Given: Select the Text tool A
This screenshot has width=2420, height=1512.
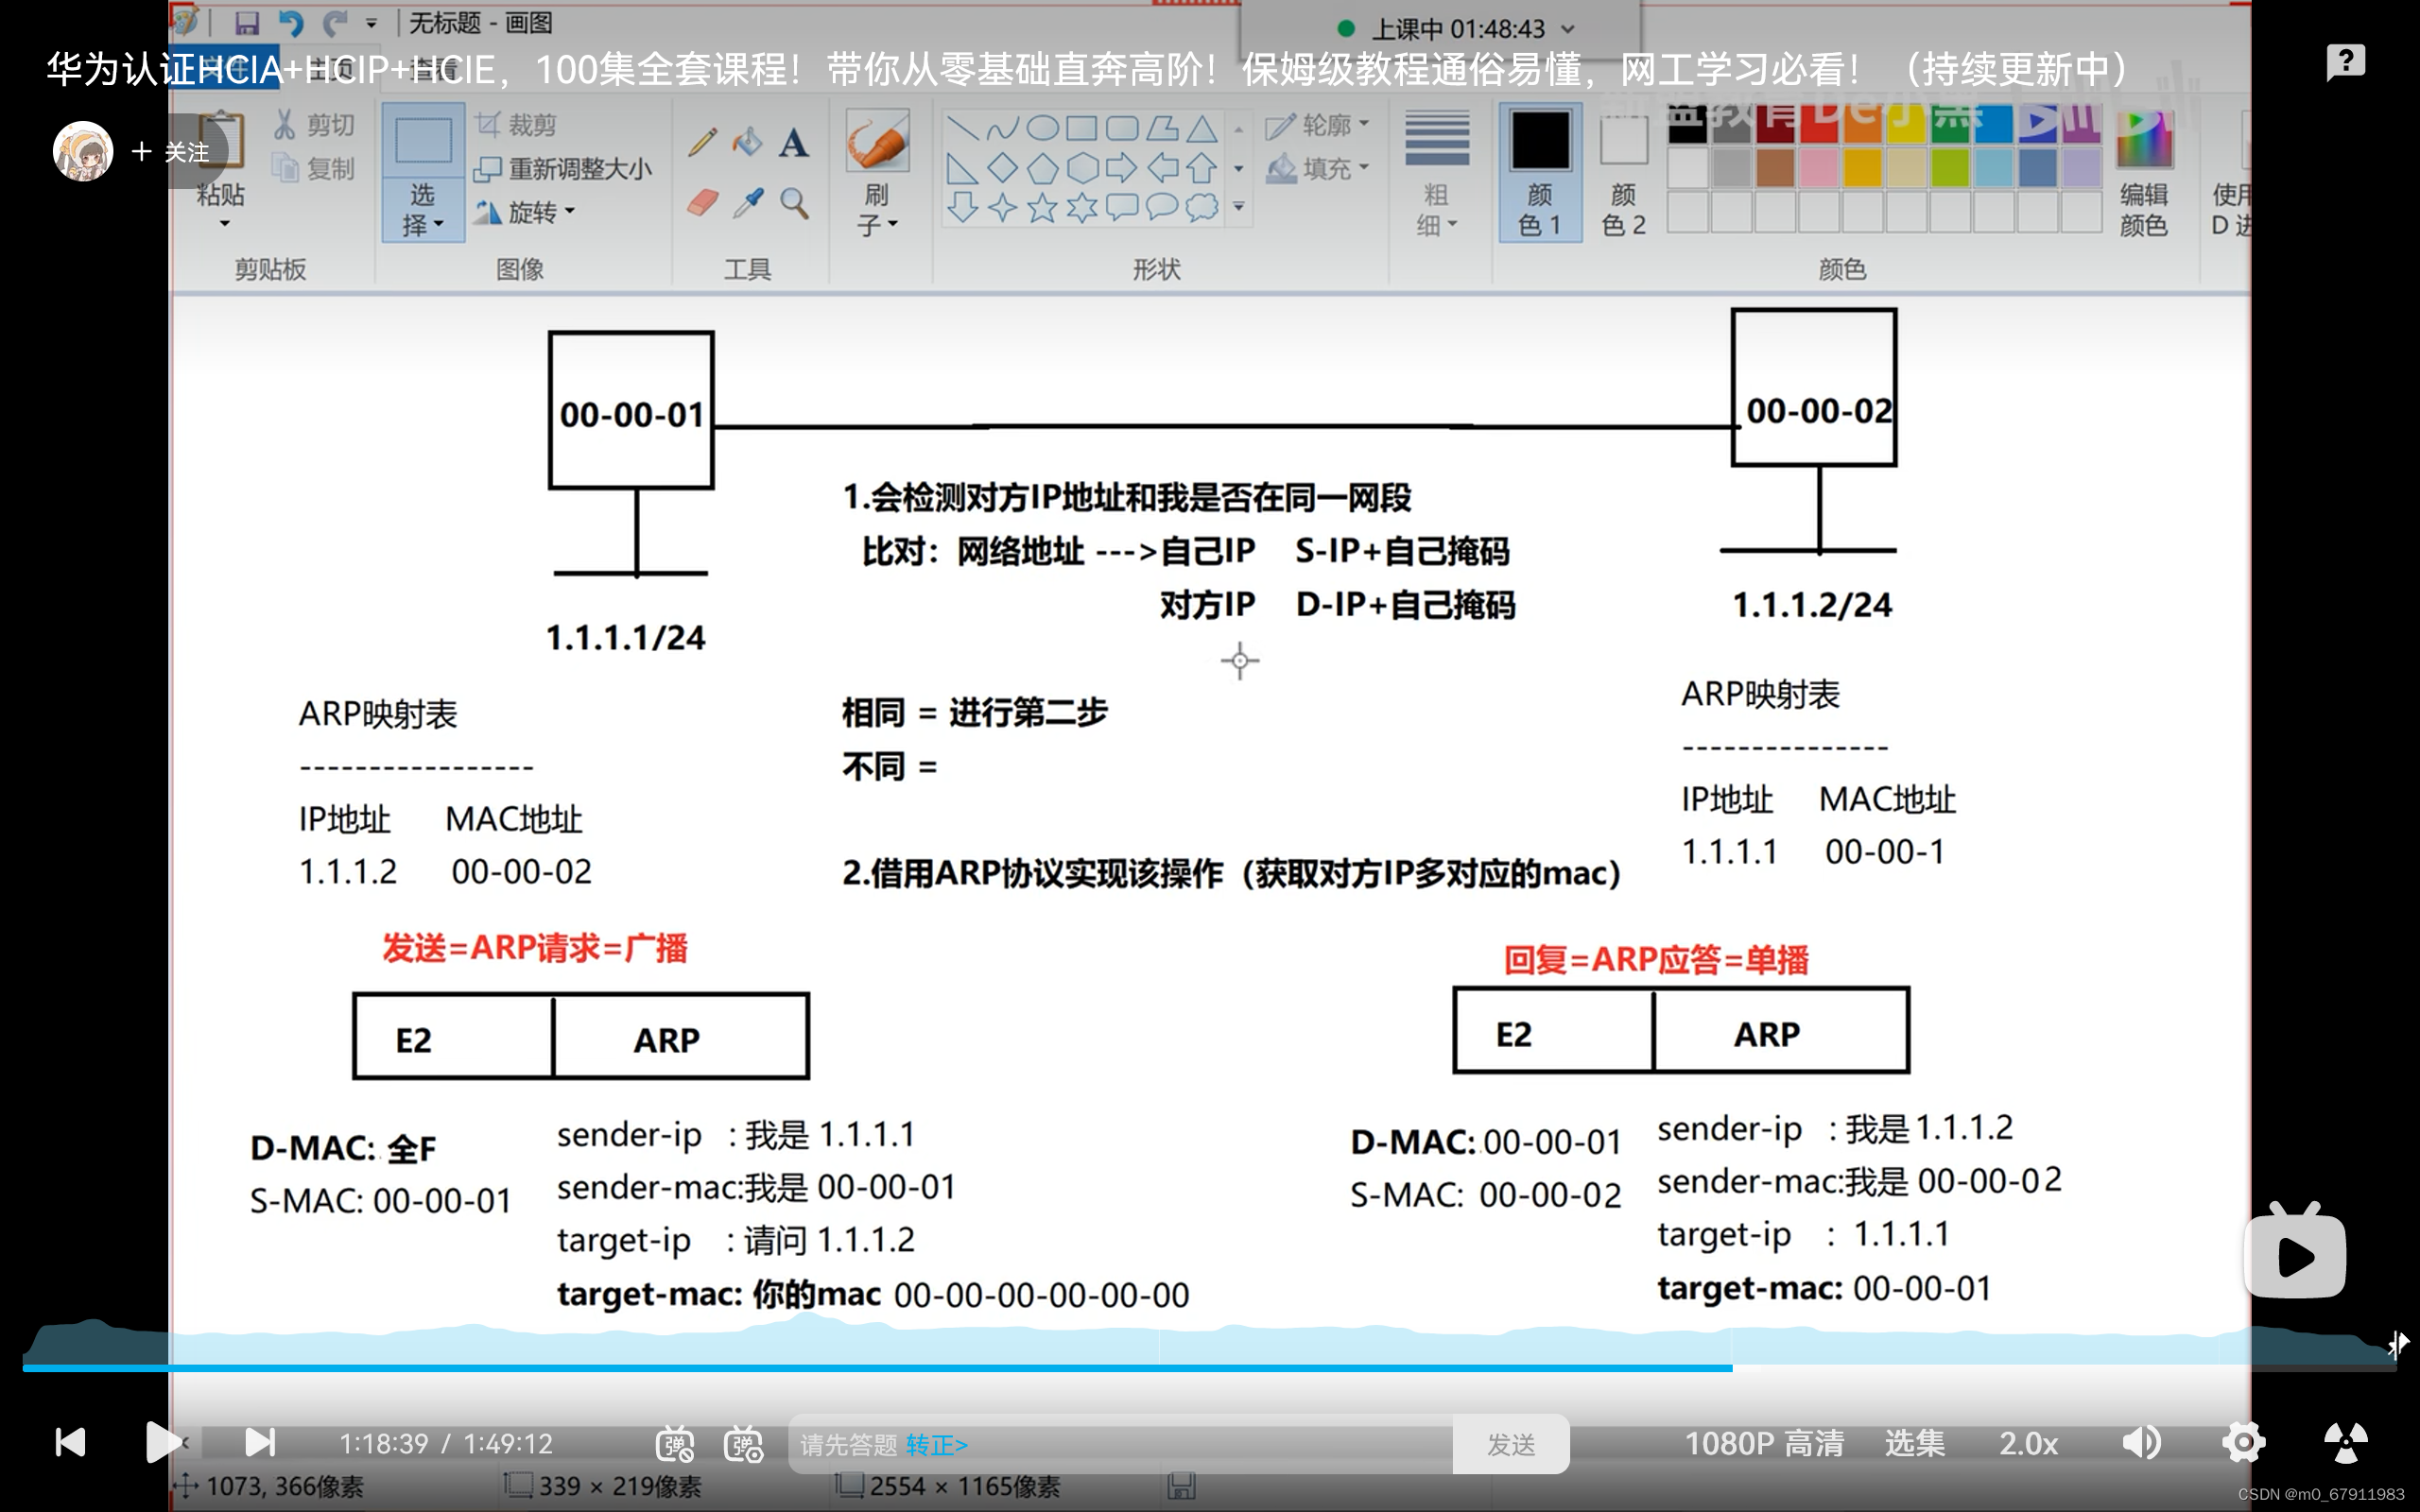Looking at the screenshot, I should [794, 143].
